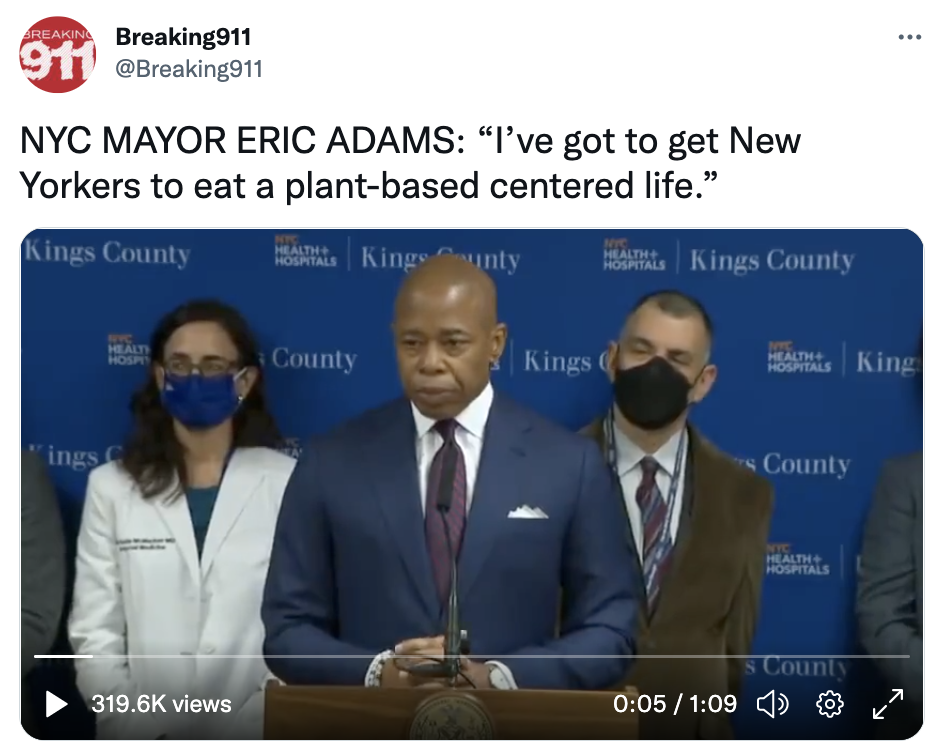Play the video in the tweet
Viewport: 936px width, 756px height.
[x=56, y=704]
